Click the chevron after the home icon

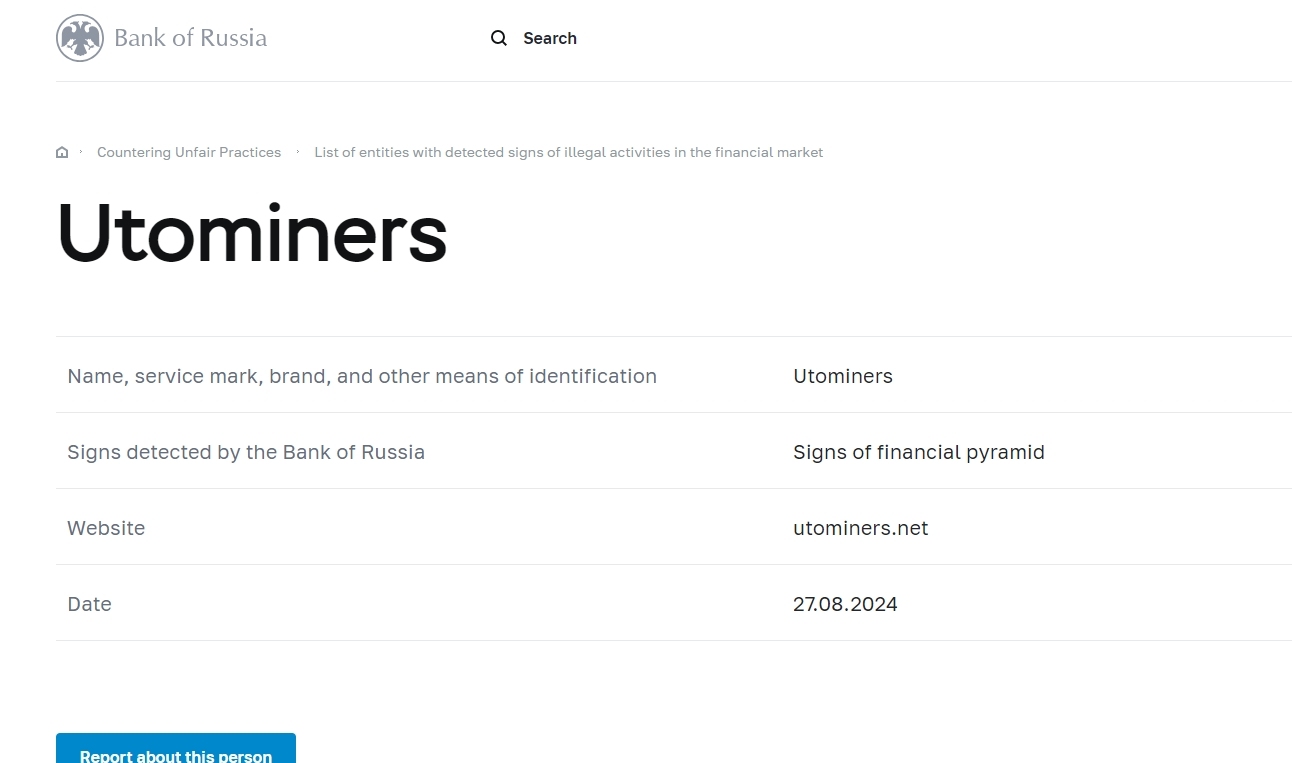(81, 152)
